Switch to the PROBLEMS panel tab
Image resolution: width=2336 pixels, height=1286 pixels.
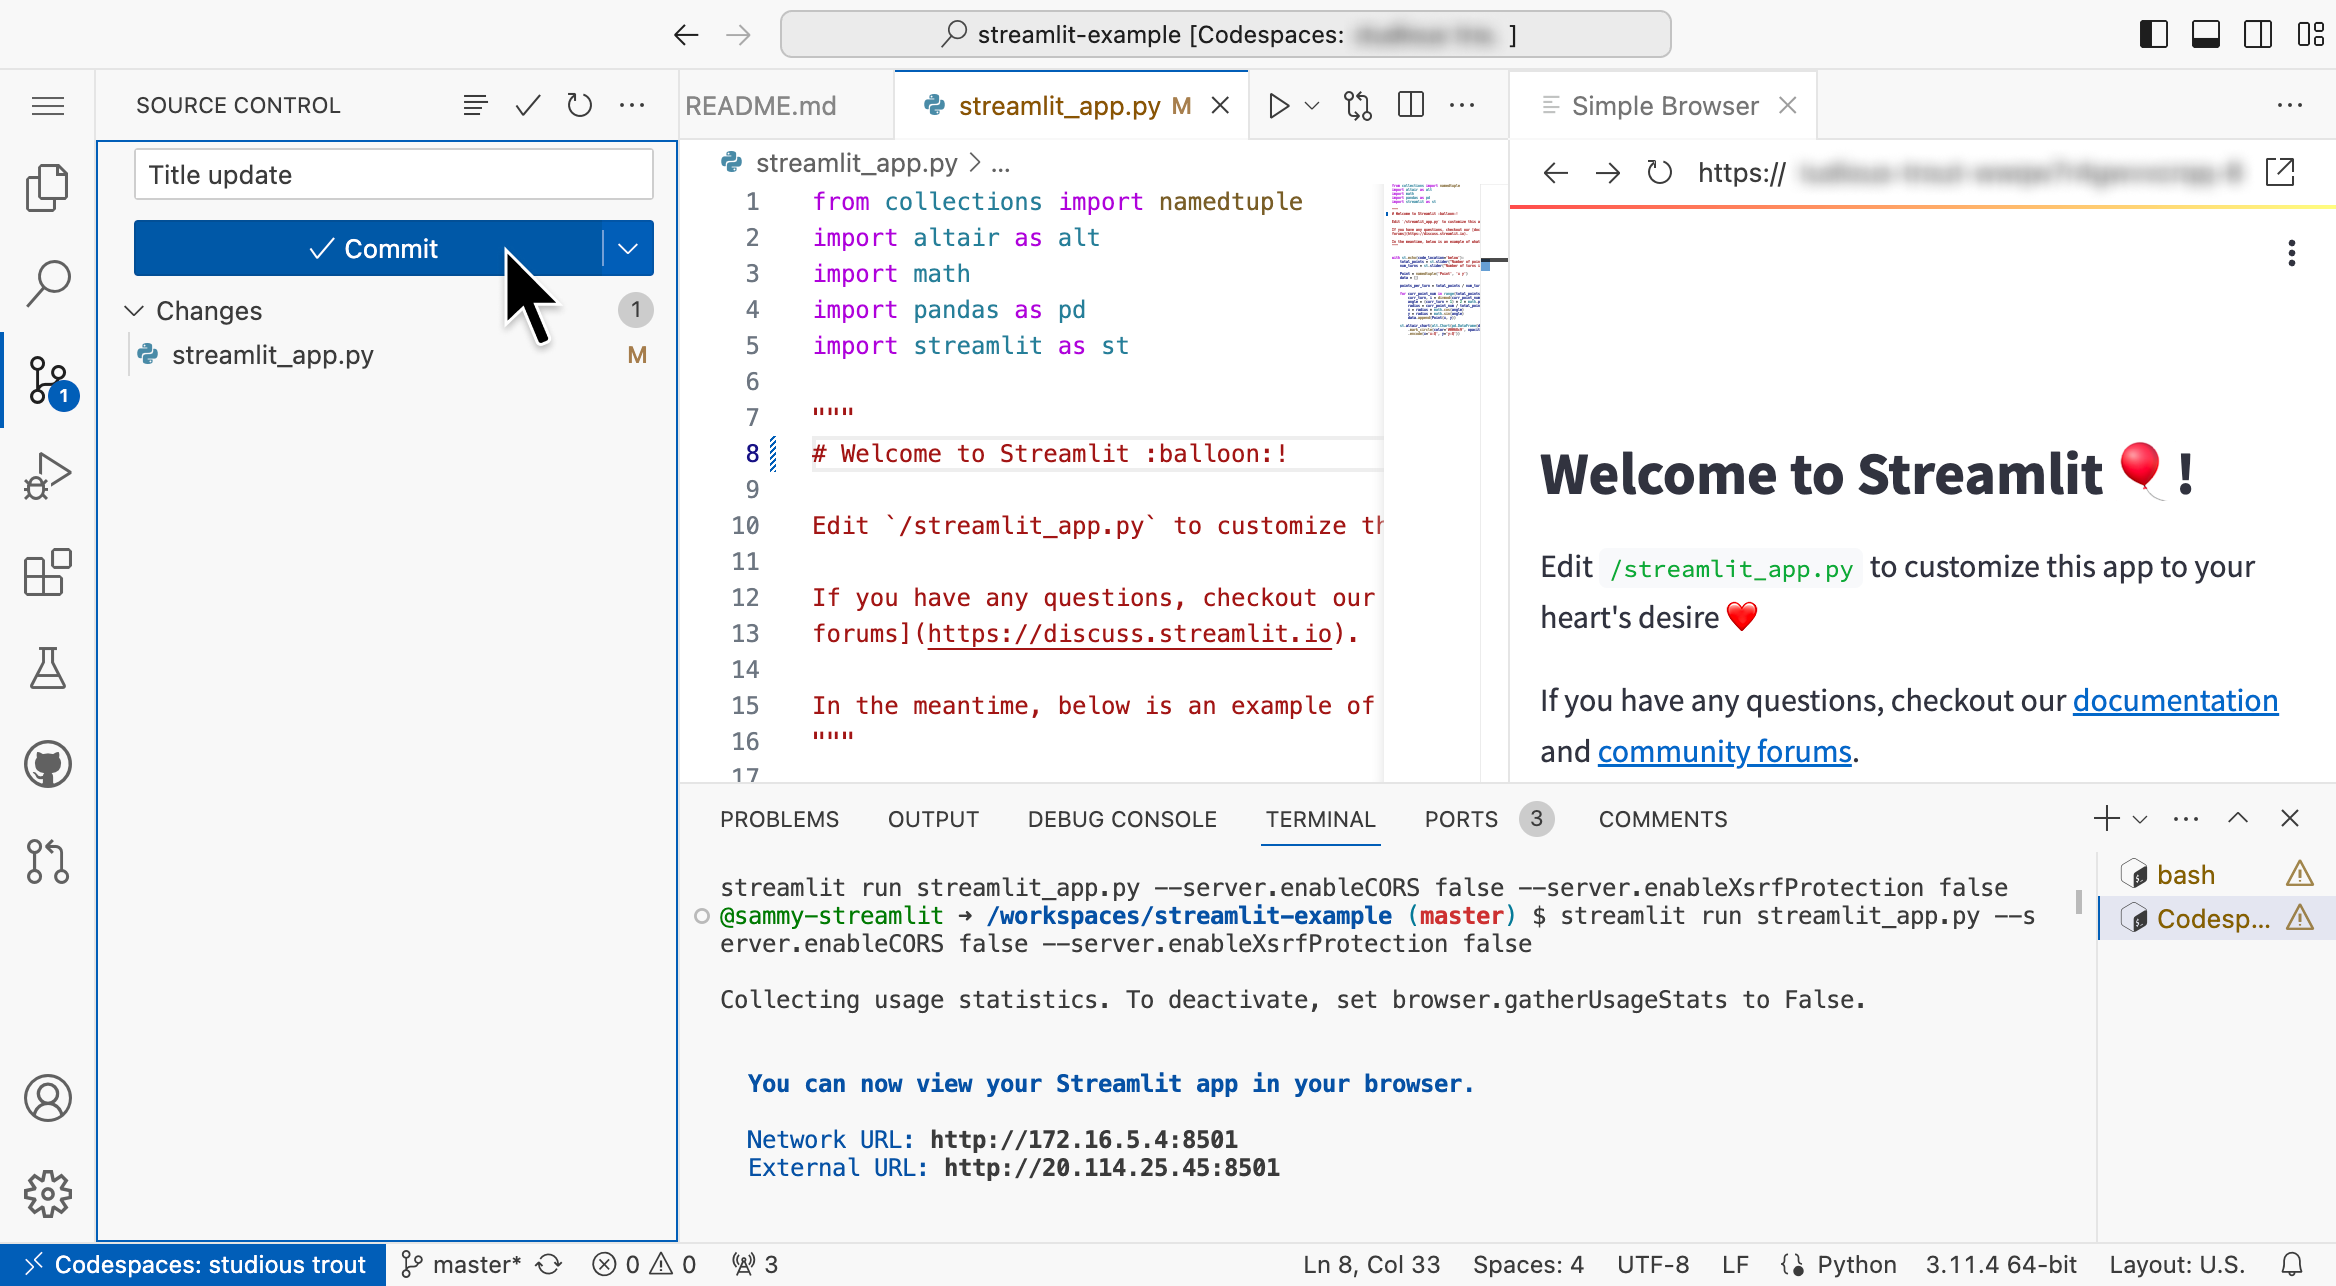[779, 819]
